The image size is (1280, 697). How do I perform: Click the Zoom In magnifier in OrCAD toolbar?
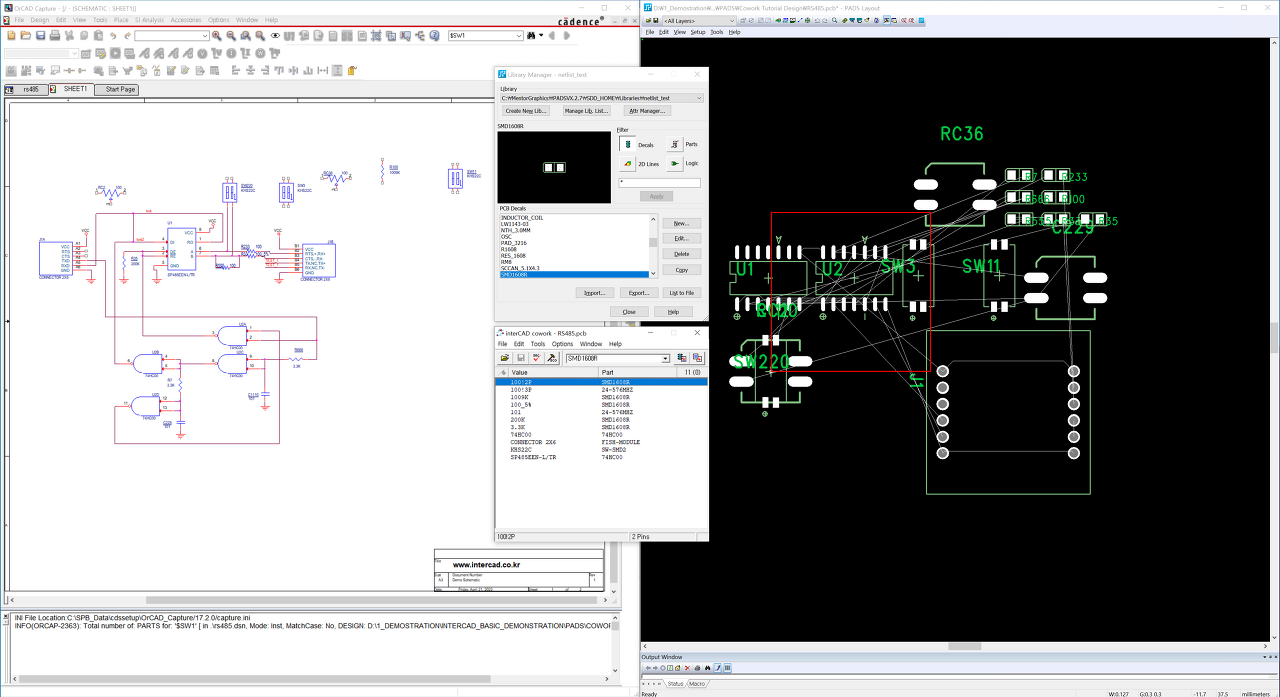tap(216, 35)
